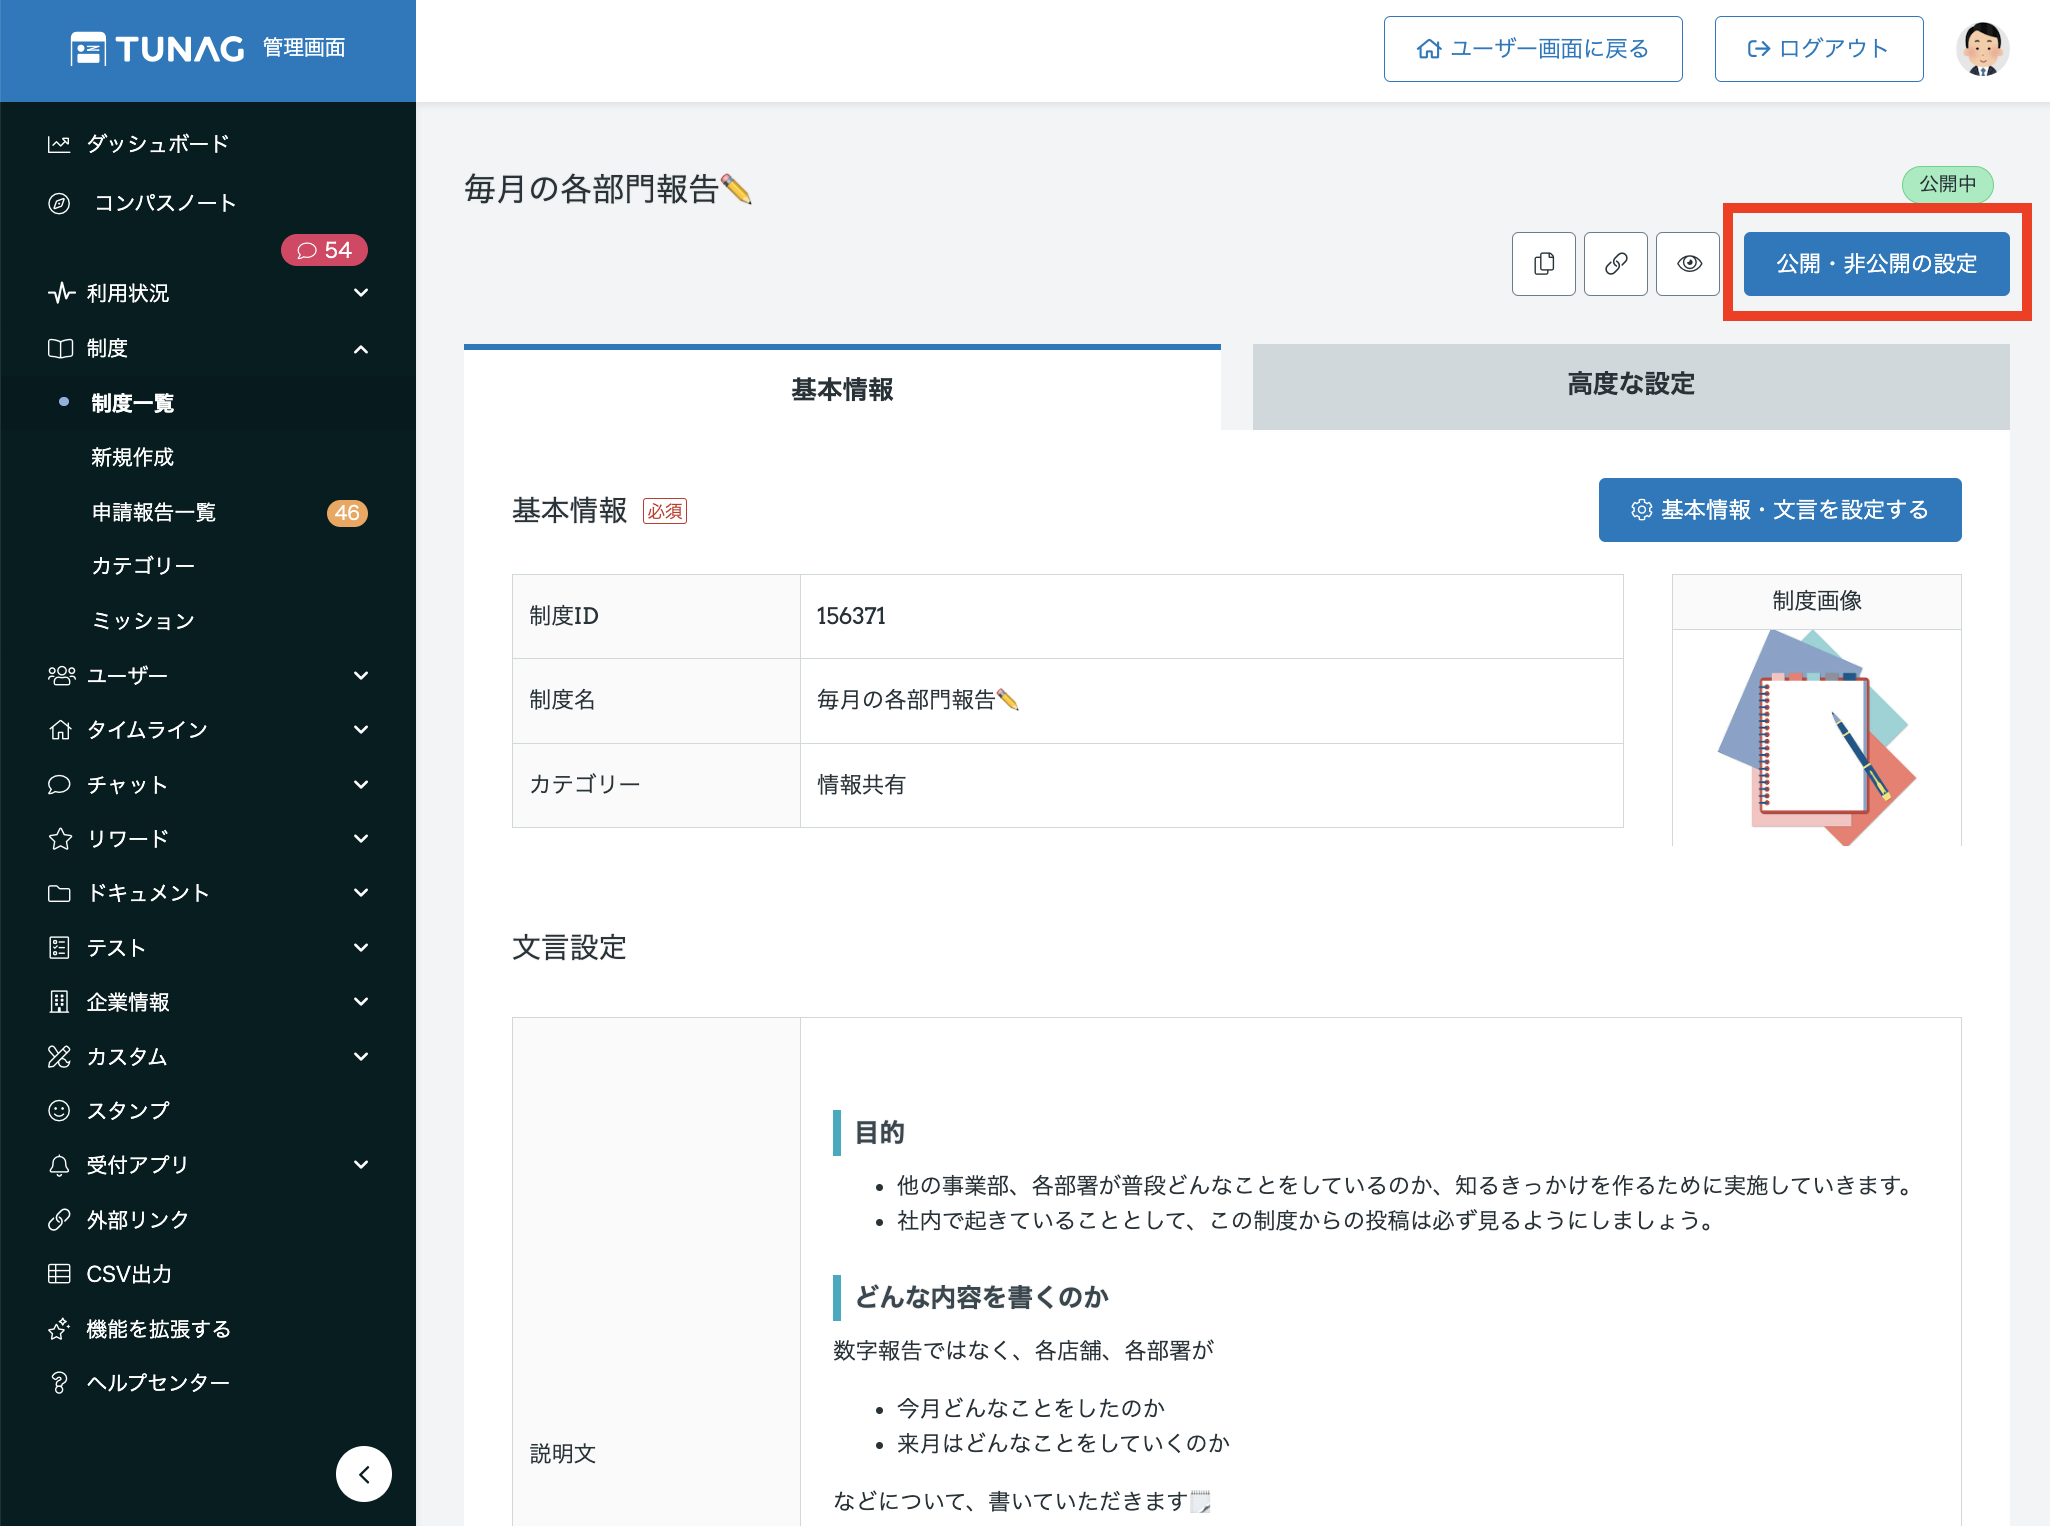Expand the チャット sidebar section
The height and width of the screenshot is (1526, 2050).
click(x=361, y=785)
